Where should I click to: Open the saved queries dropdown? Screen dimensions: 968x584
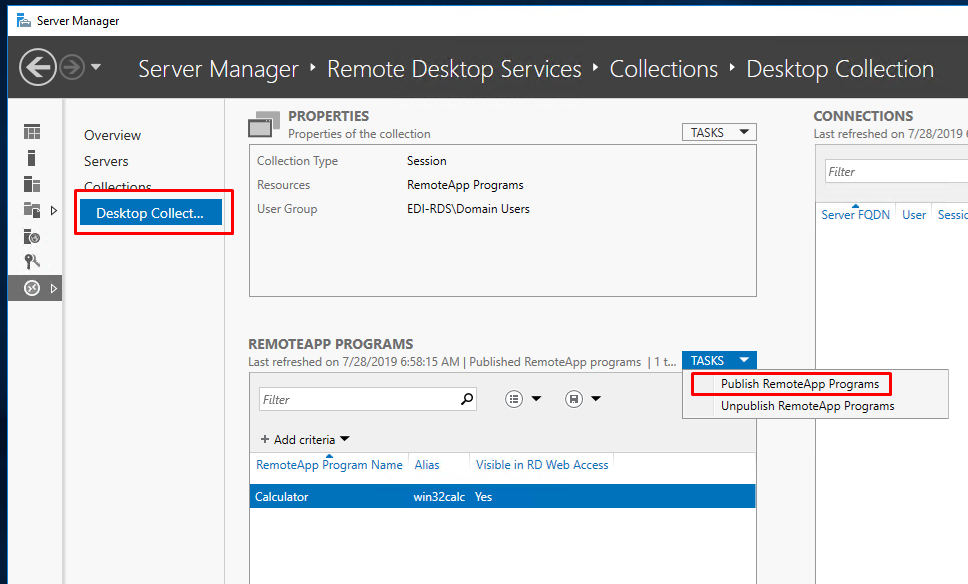583,399
